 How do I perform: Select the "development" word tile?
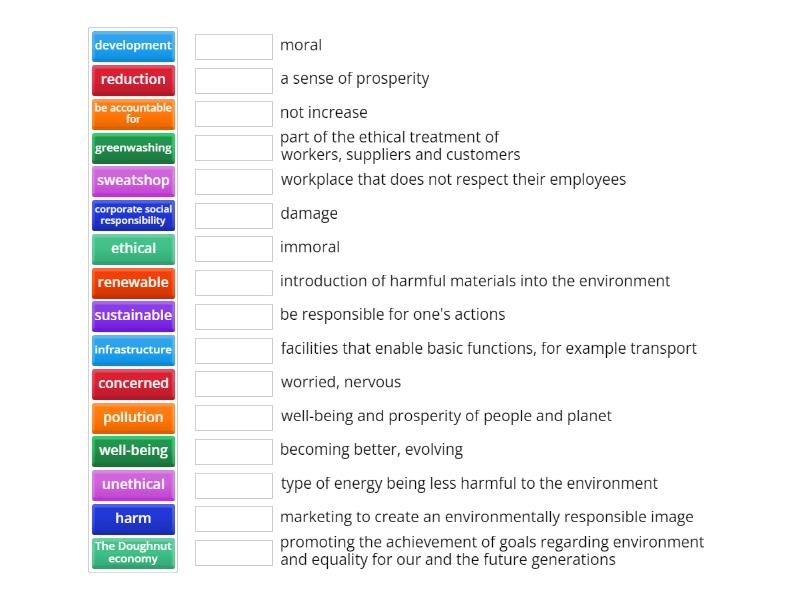[x=133, y=46]
